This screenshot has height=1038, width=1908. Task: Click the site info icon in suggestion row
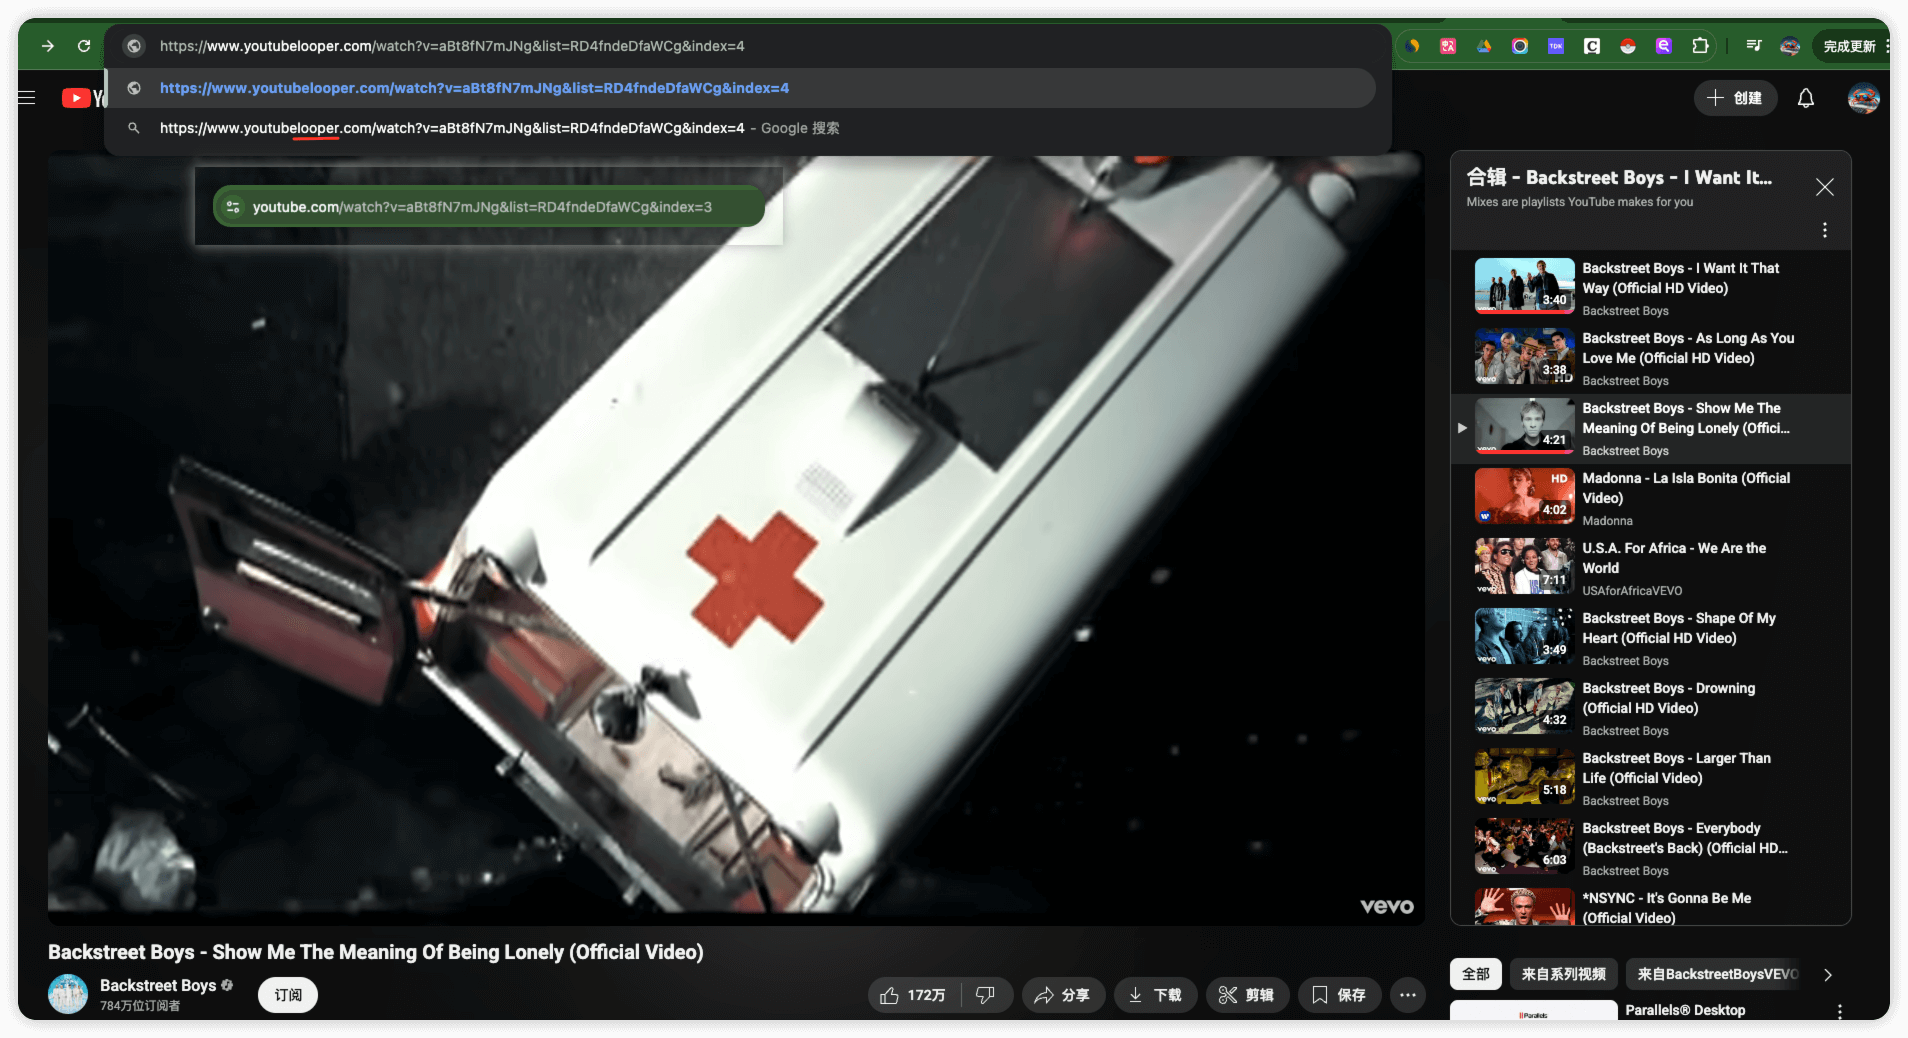pyautogui.click(x=134, y=88)
